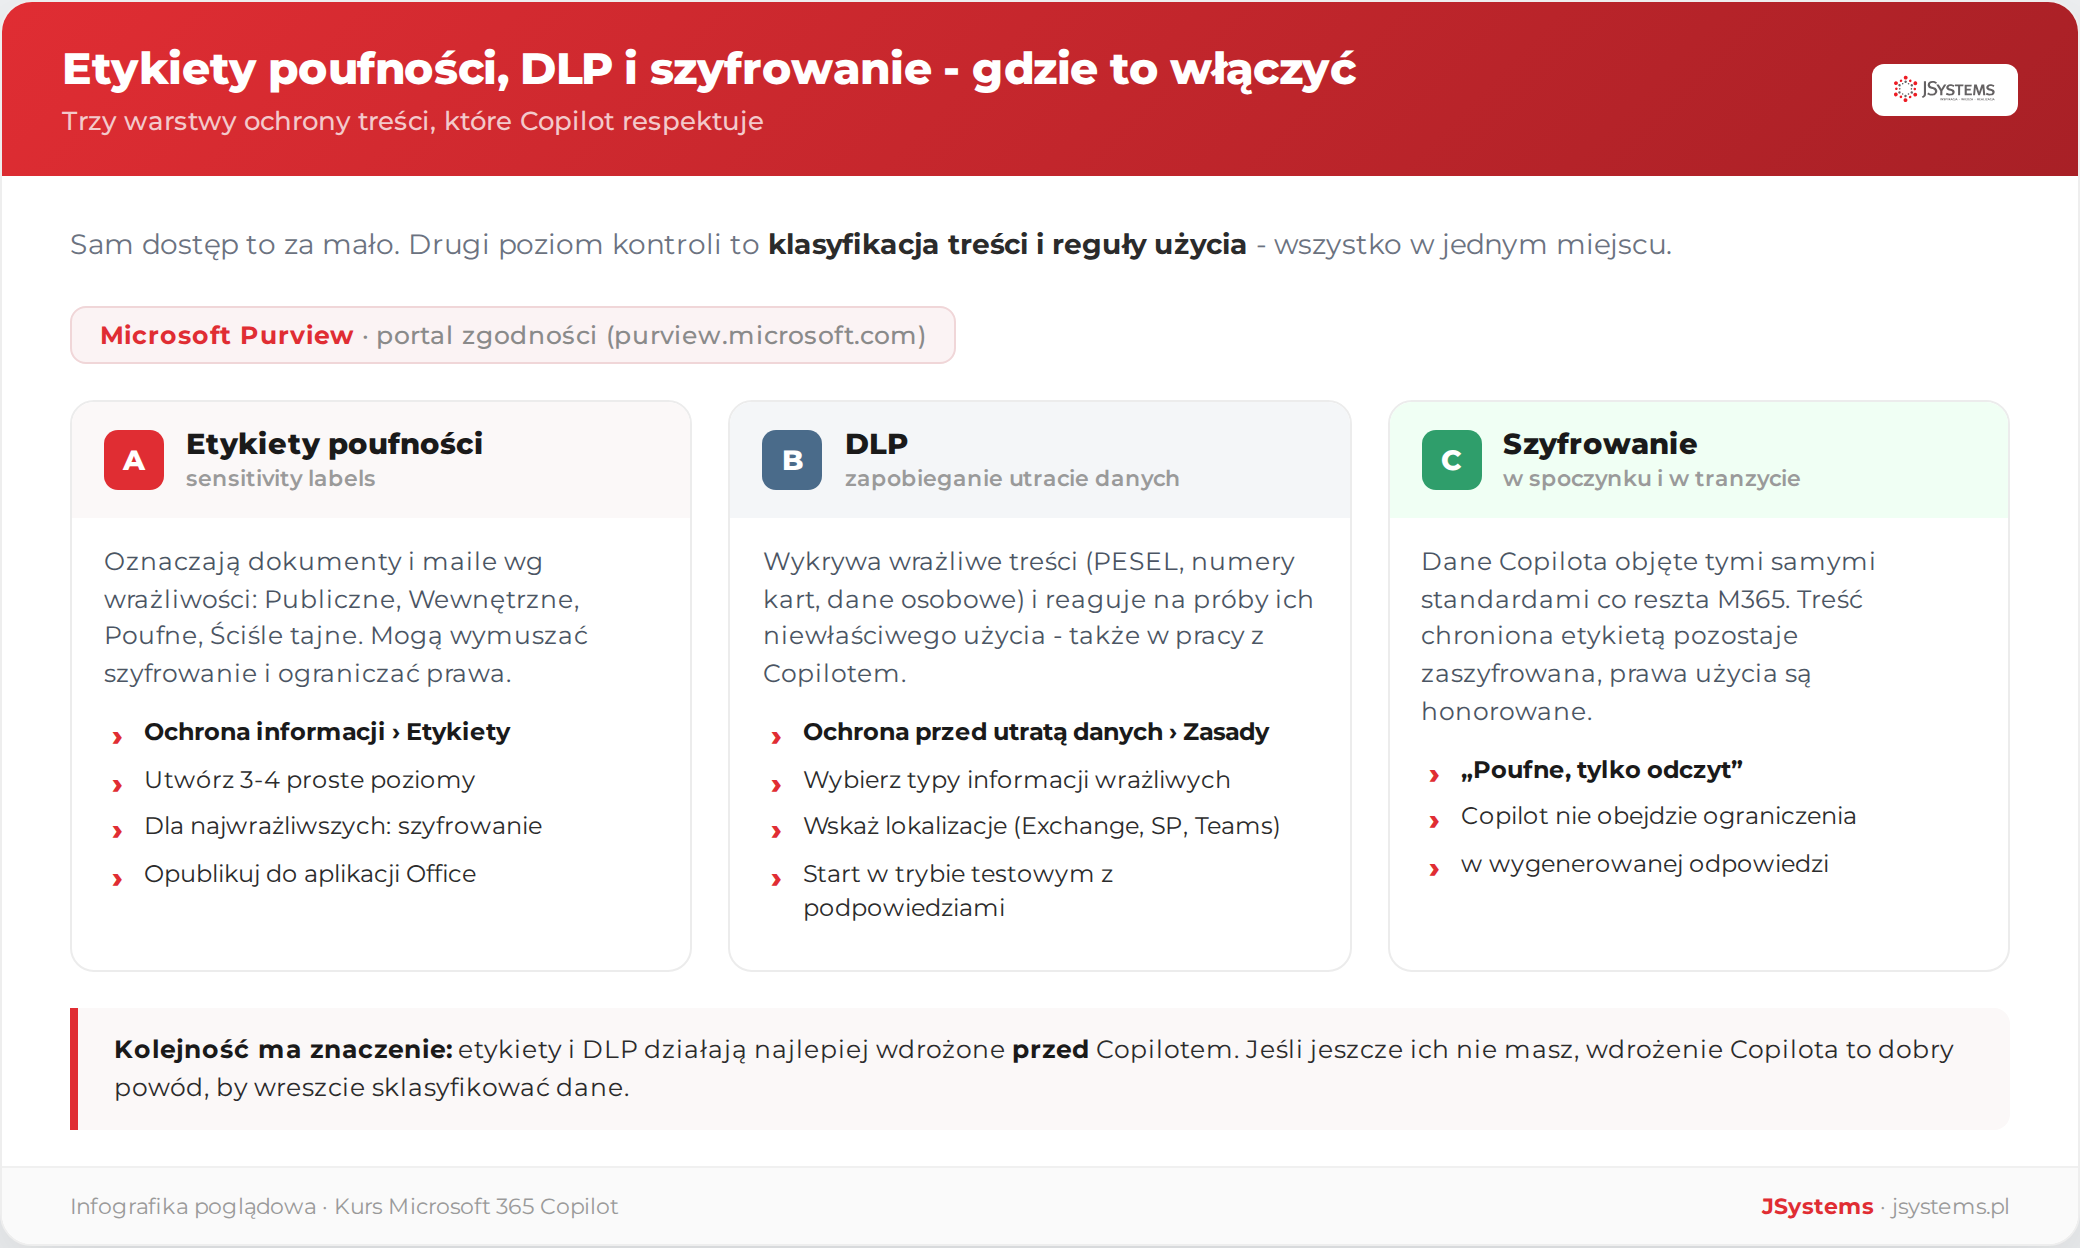
Task: Click the chevron beside 'w wygenerowanej odpowiedzi'
Action: tap(1434, 869)
